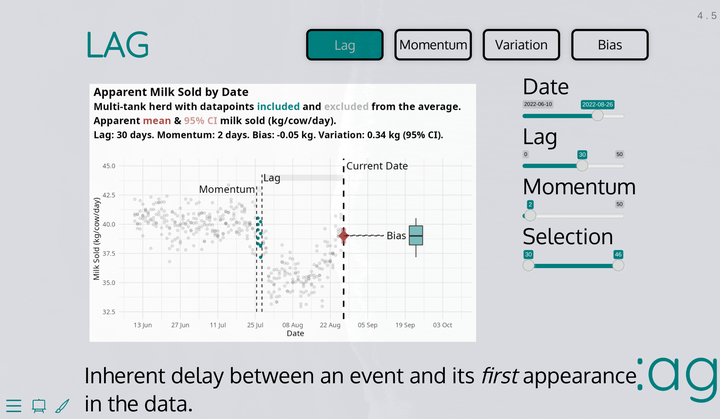Activate the pen drawing notes icon
Image resolution: width=720 pixels, height=419 pixels.
click(62, 405)
